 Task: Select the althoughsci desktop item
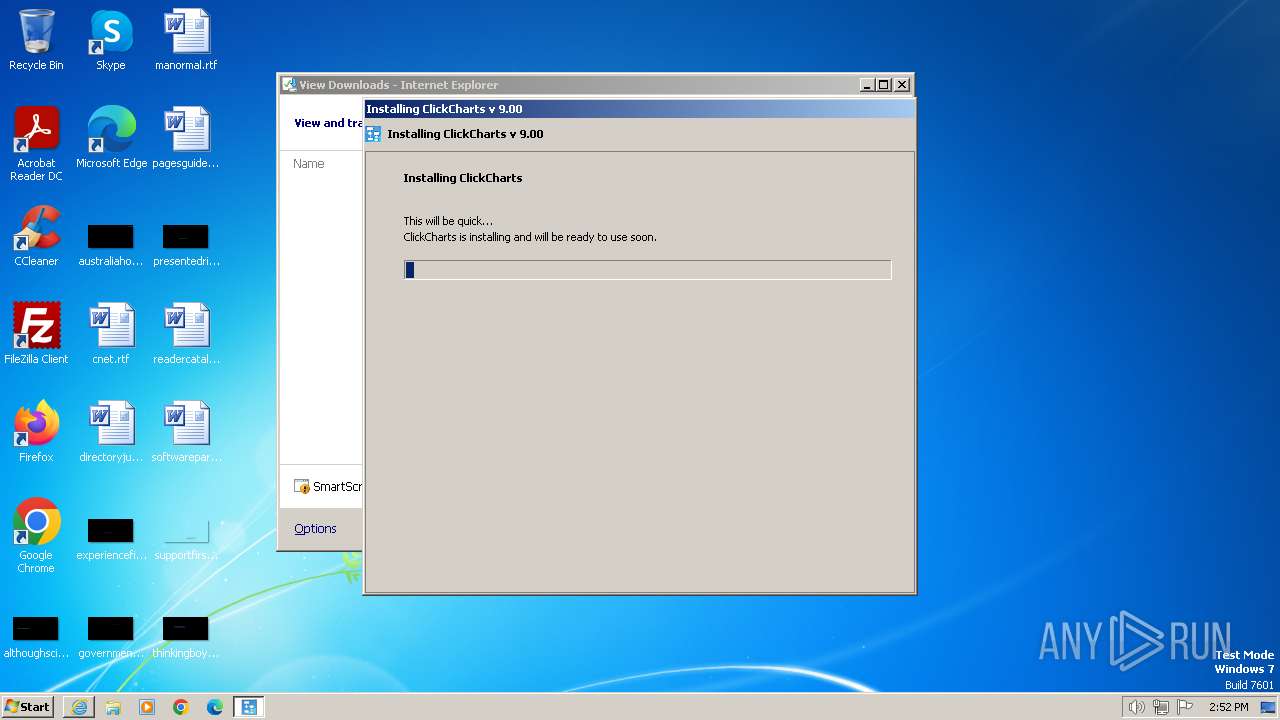[x=36, y=637]
